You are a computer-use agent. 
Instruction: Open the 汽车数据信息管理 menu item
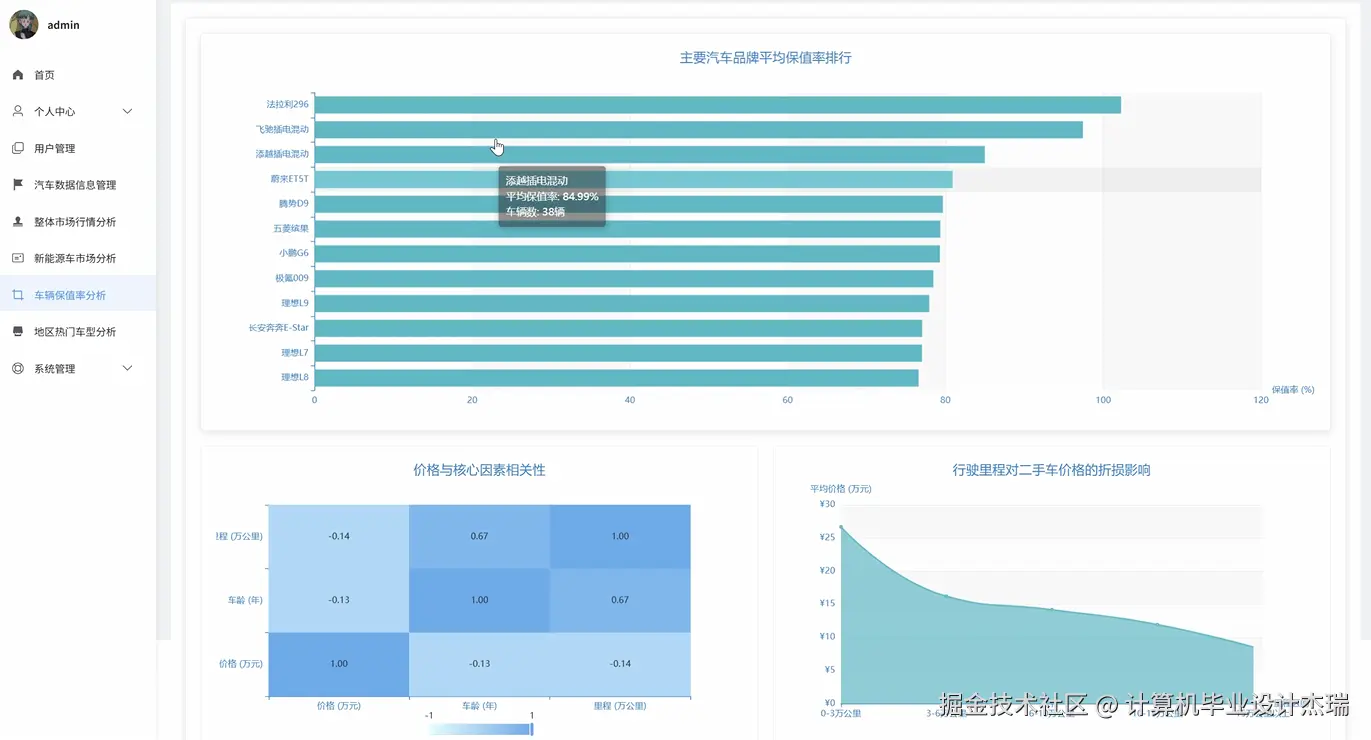pos(78,185)
